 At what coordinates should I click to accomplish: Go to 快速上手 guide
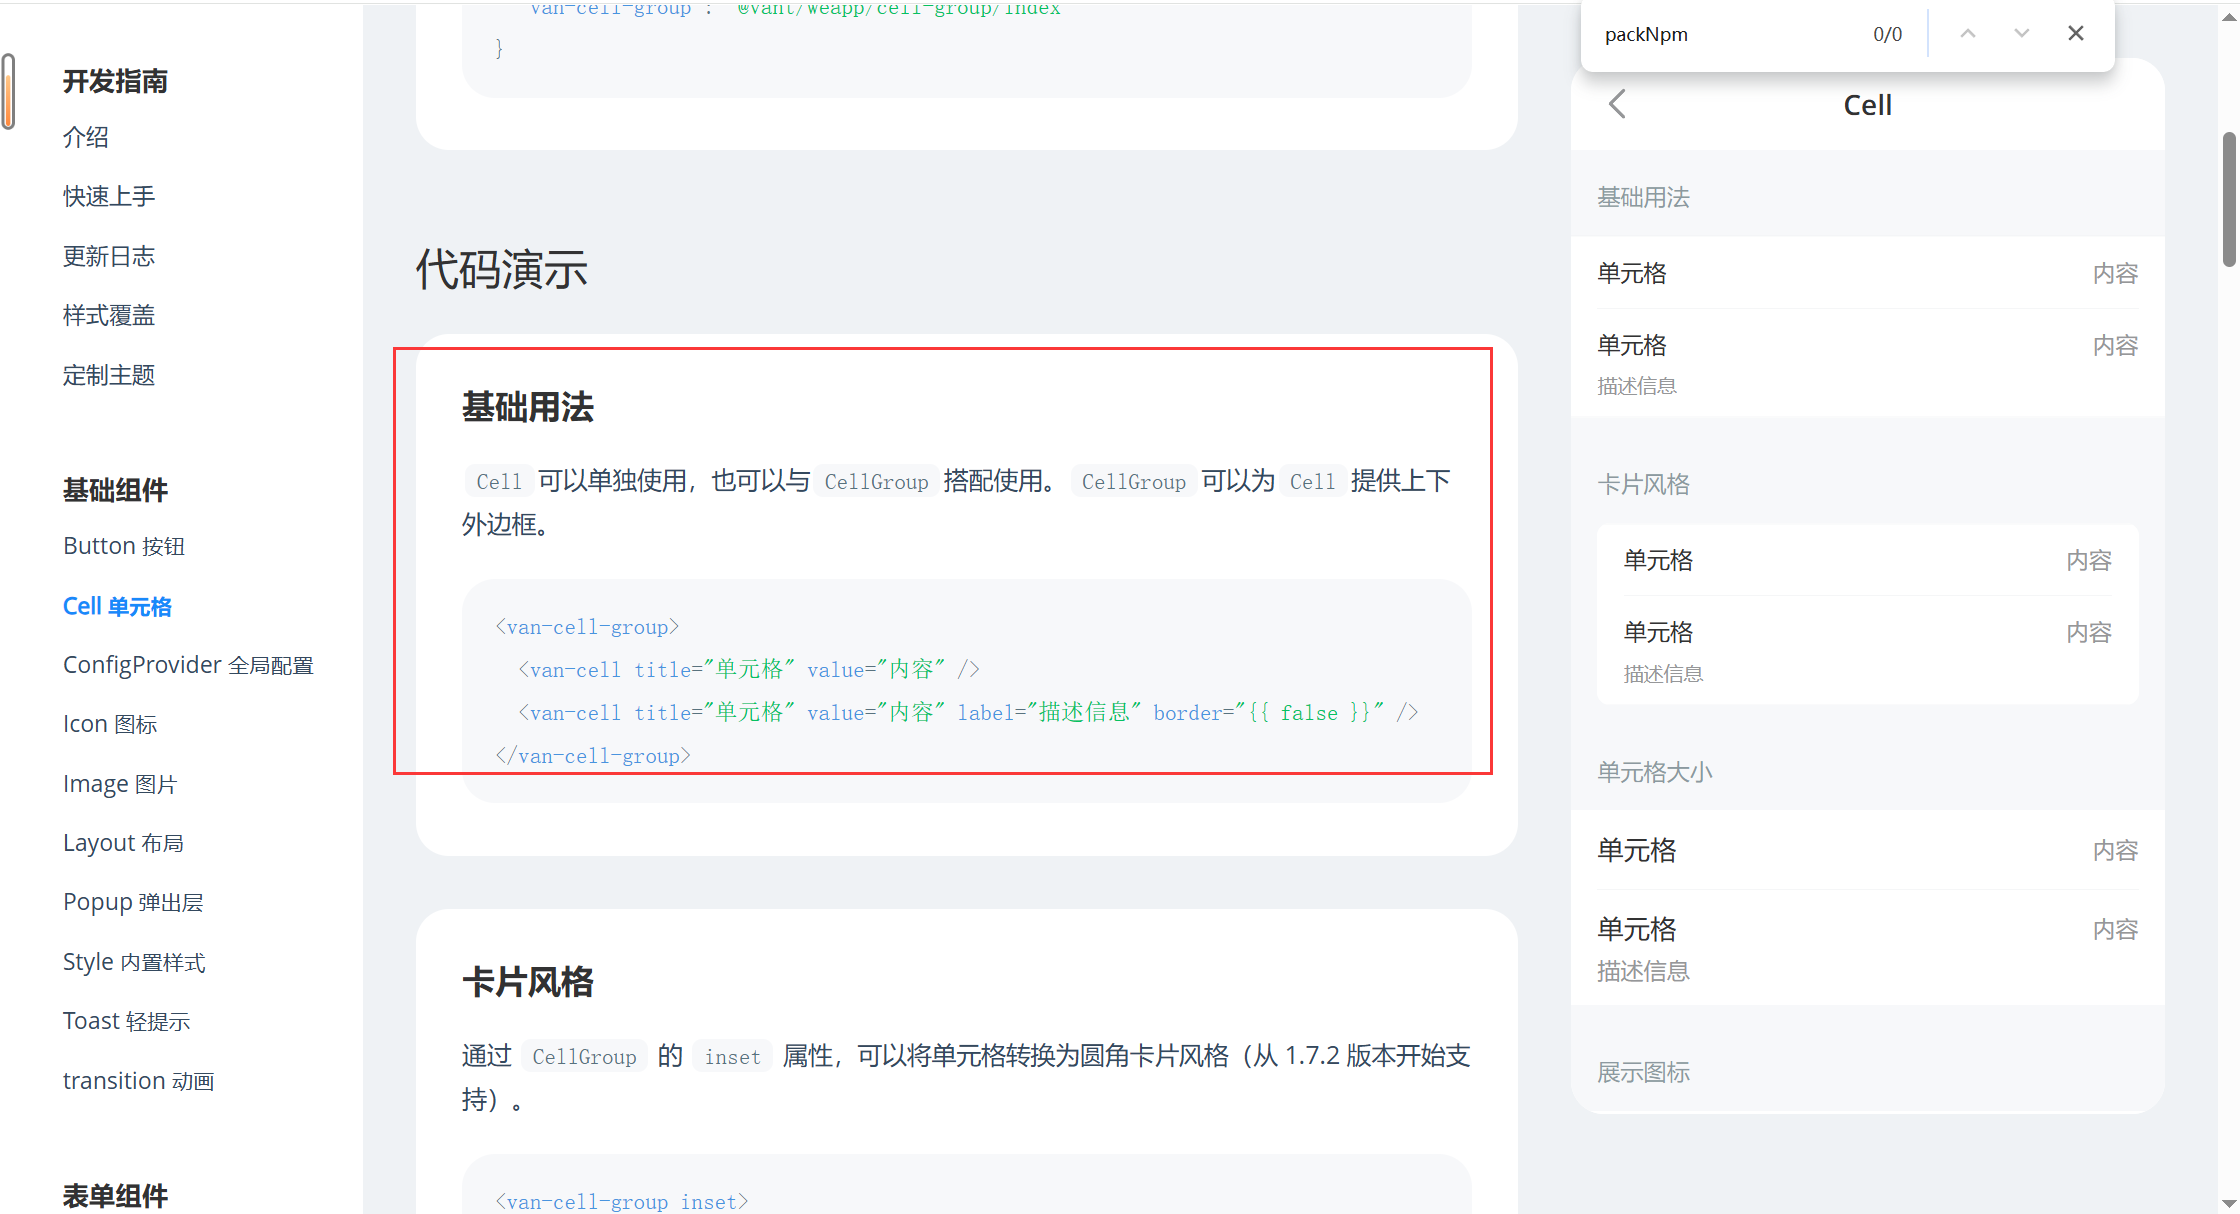109,196
